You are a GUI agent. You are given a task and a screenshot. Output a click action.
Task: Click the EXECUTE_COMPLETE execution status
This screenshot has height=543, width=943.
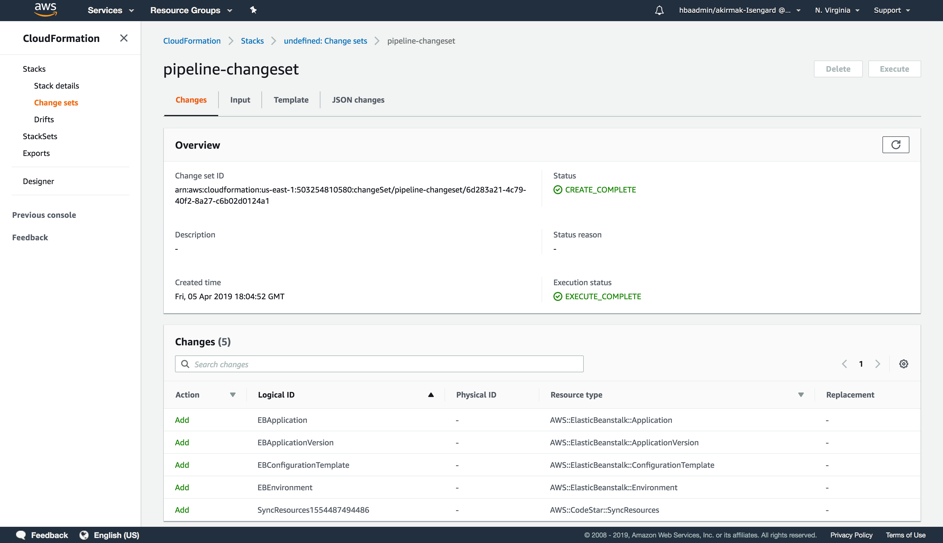point(603,296)
